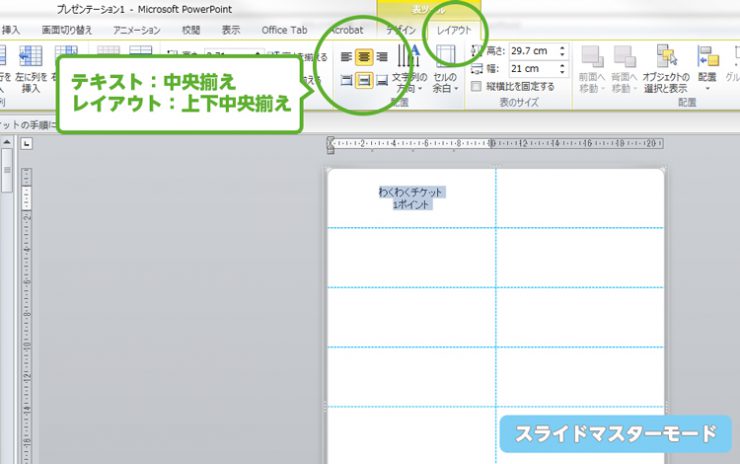This screenshot has height=464, width=740.
Task: Align cell text to the top
Action: (346, 81)
